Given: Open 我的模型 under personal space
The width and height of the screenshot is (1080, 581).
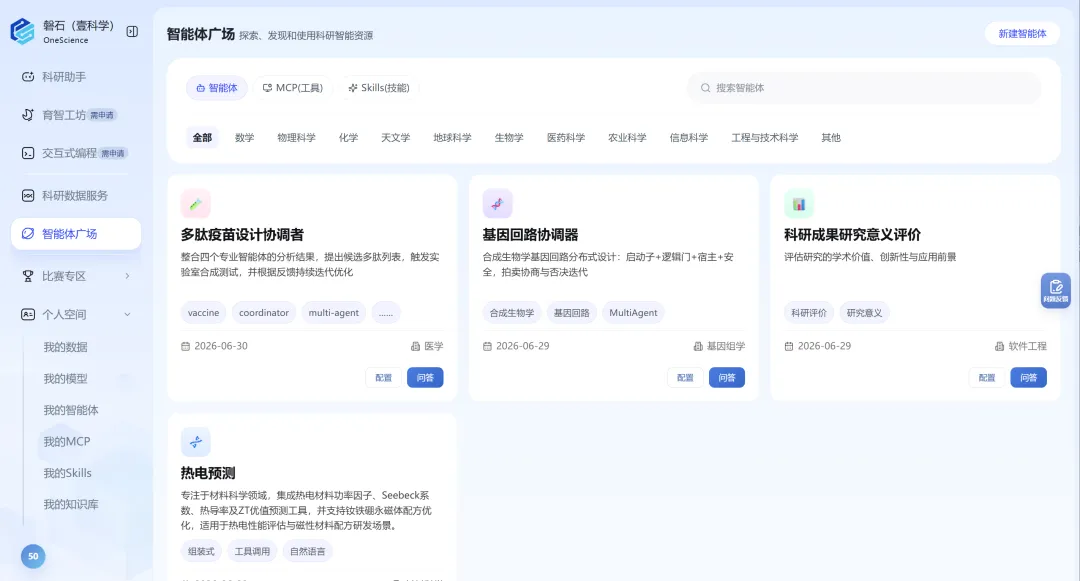Looking at the screenshot, I should 65,379.
